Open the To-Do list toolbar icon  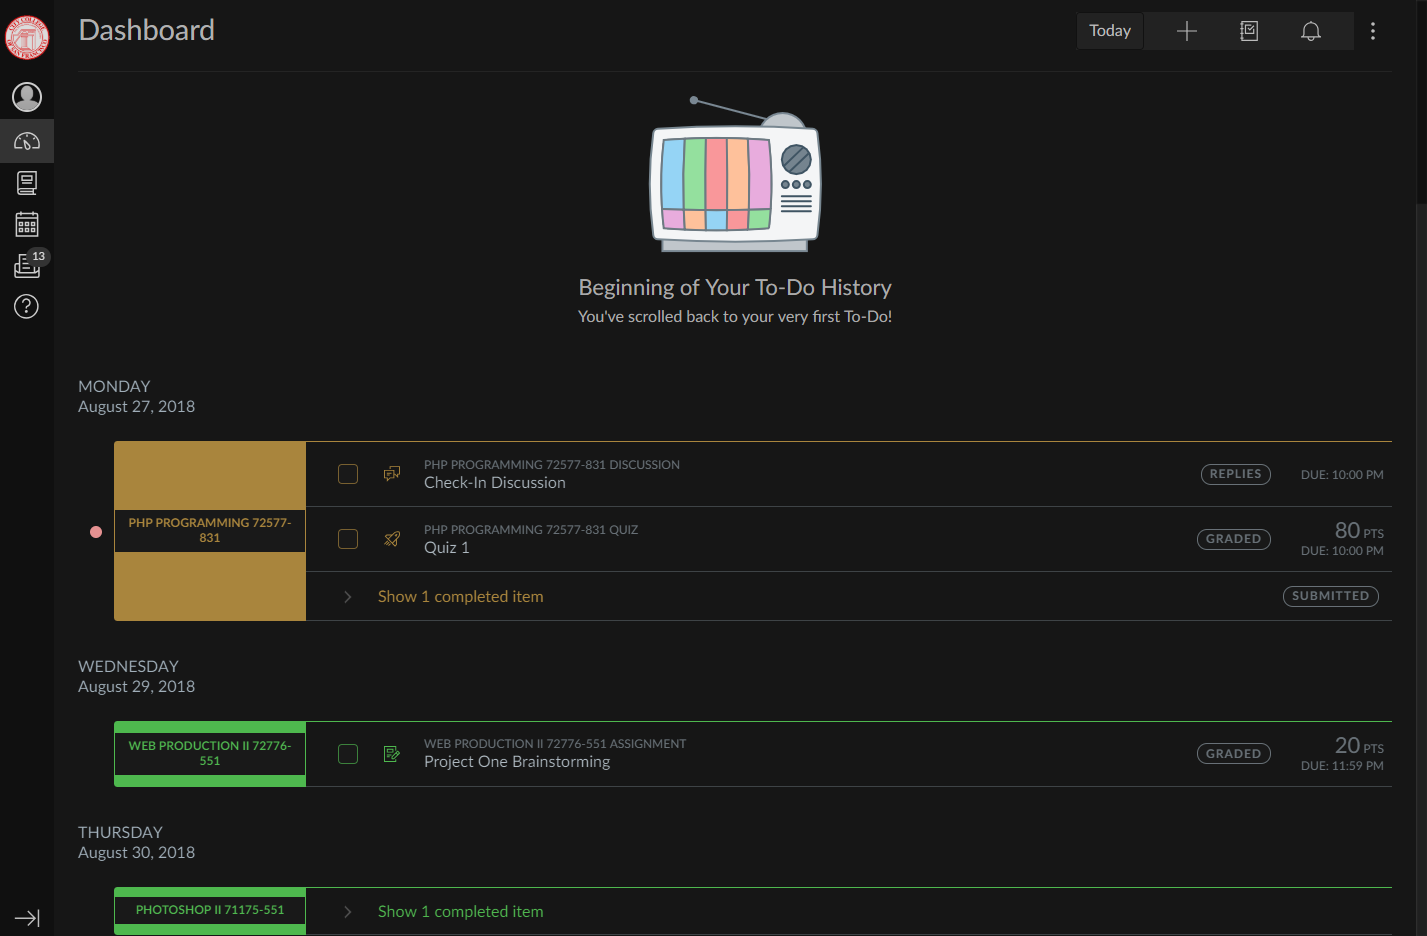(x=1249, y=30)
